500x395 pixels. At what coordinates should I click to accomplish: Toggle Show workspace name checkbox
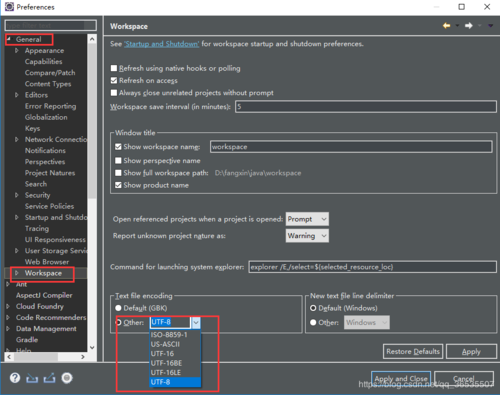click(118, 147)
